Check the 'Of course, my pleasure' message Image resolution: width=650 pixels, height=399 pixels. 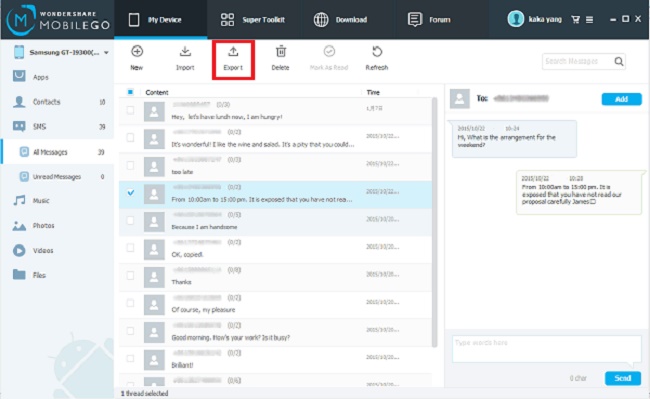130,303
